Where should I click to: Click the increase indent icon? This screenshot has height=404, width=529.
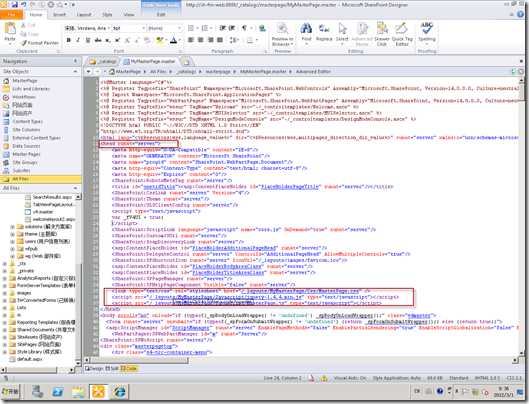click(232, 28)
